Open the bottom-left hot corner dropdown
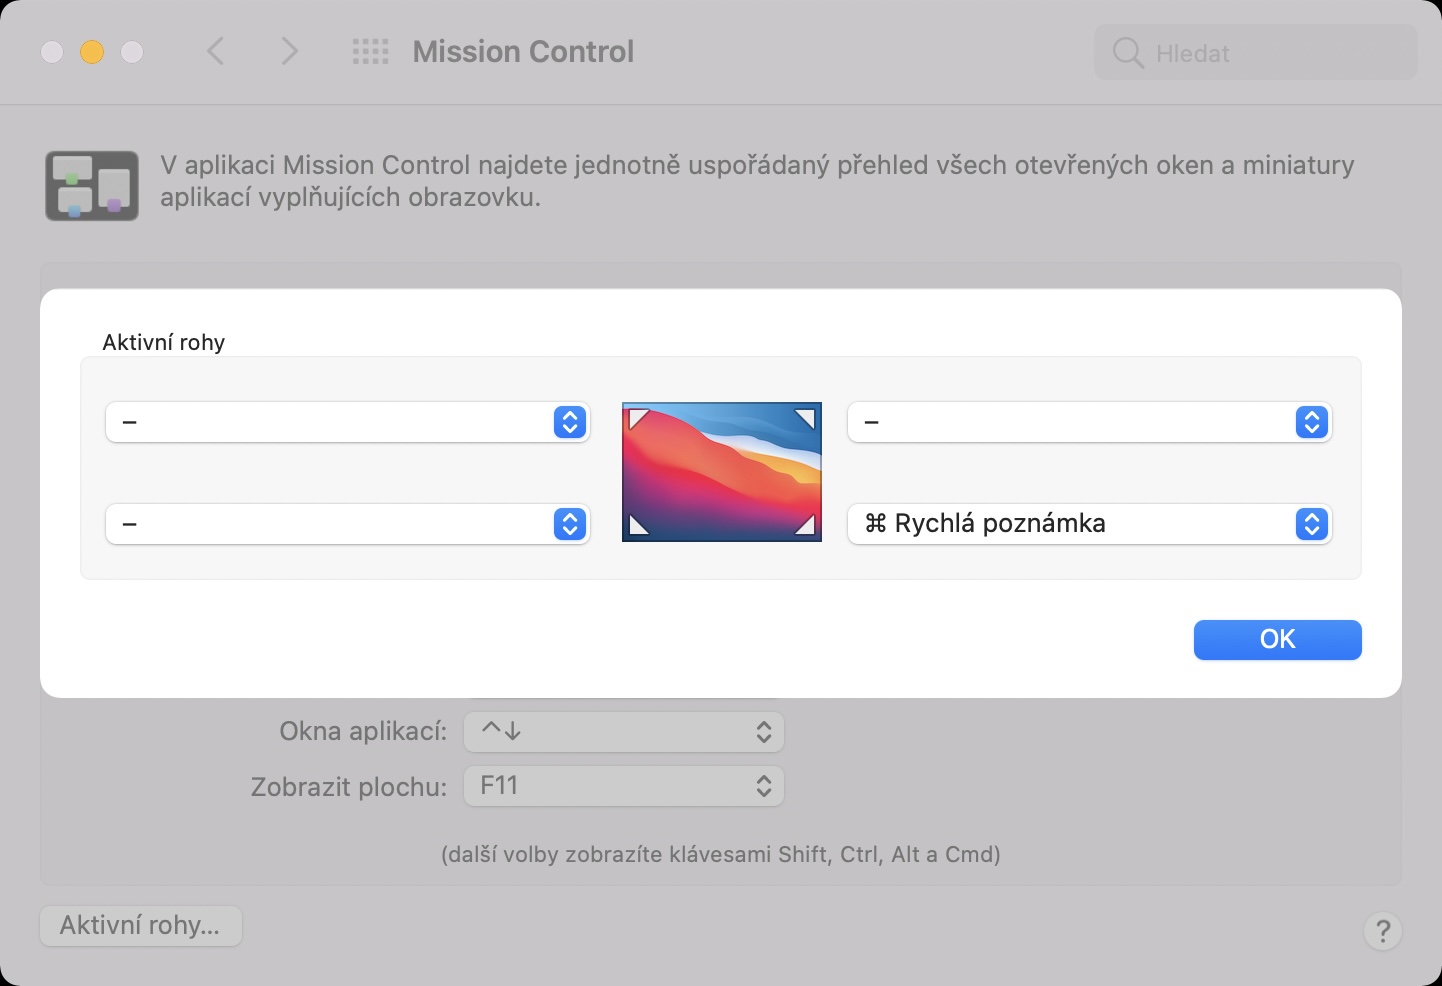This screenshot has height=986, width=1442. click(348, 524)
